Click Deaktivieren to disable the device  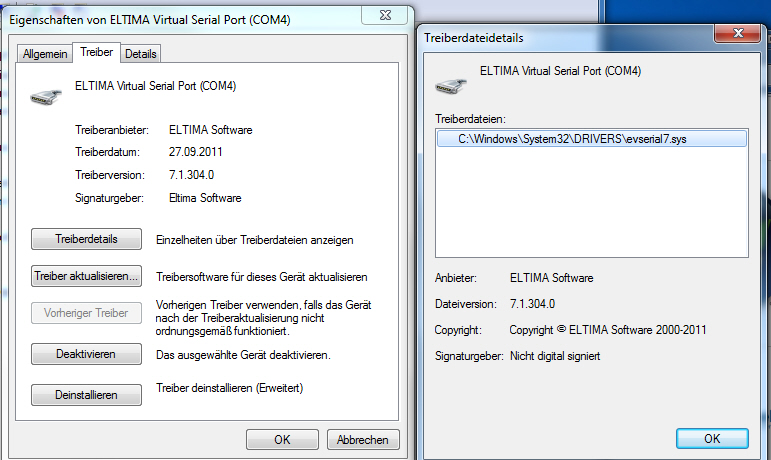87,354
